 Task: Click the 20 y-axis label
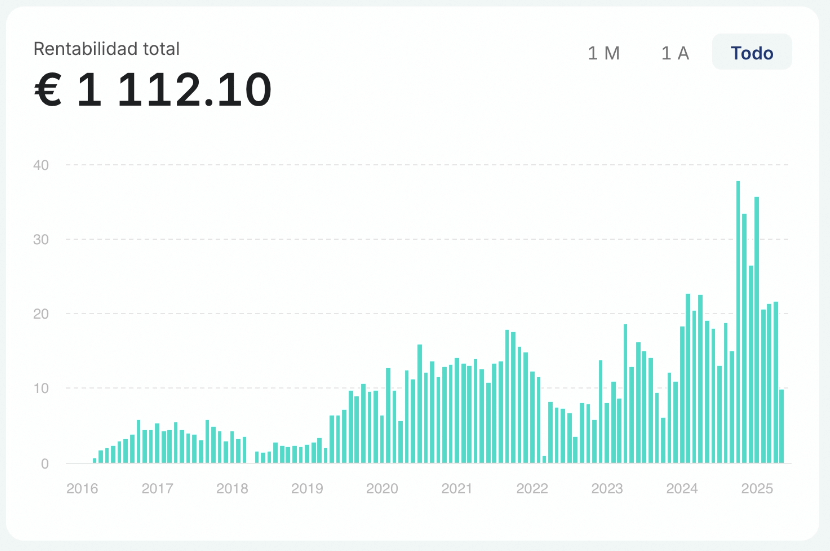click(43, 314)
